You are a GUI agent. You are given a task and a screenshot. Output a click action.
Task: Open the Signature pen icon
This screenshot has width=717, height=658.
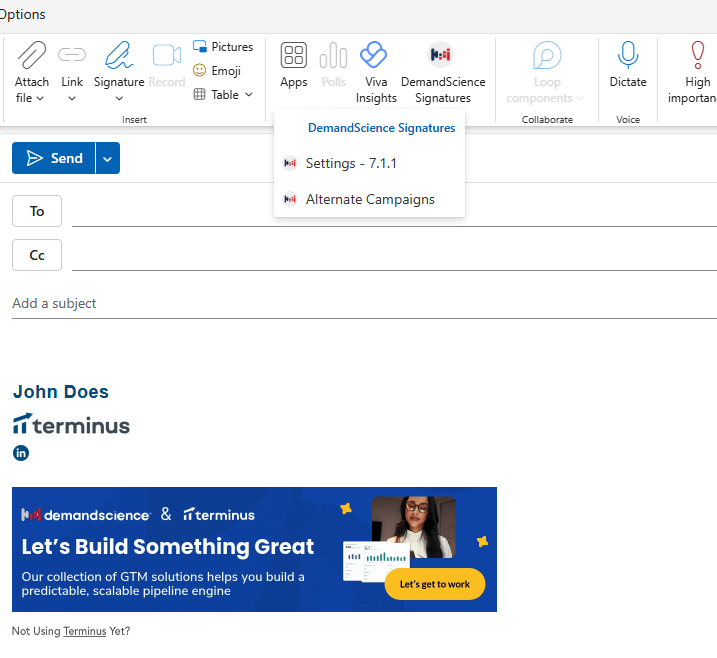(119, 54)
